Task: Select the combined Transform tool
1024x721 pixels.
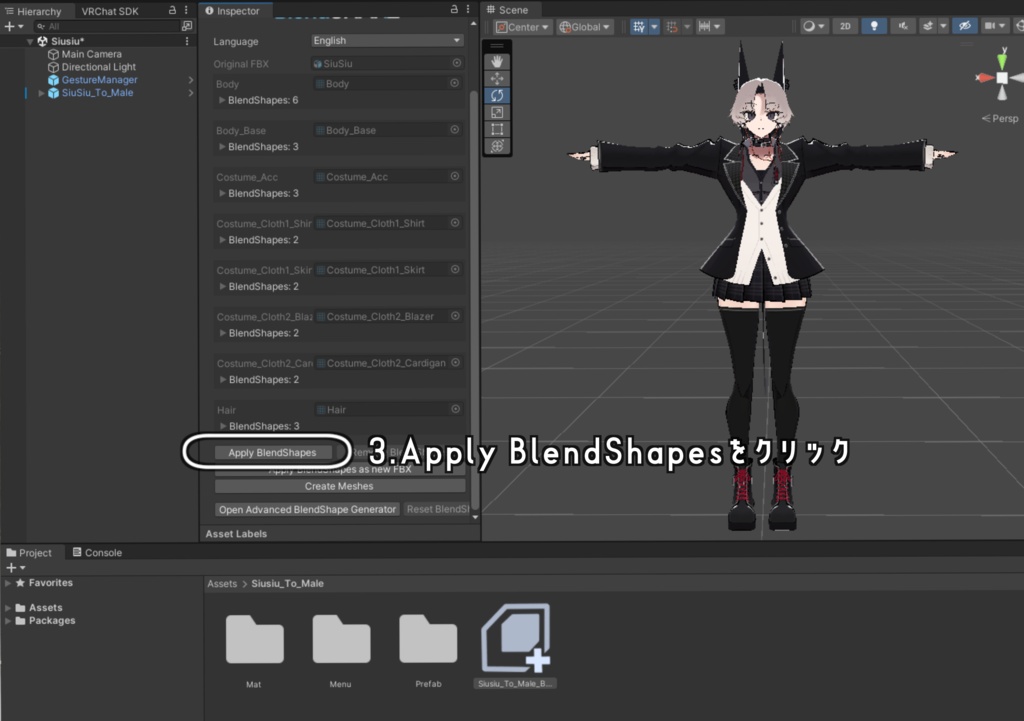Action: click(497, 146)
